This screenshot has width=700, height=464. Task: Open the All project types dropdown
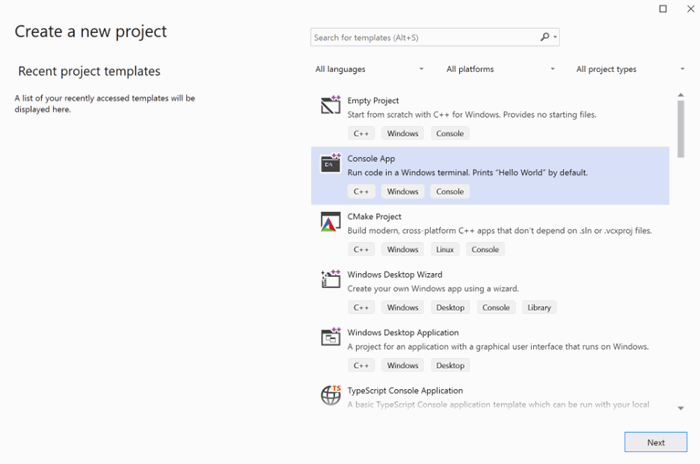coord(630,69)
